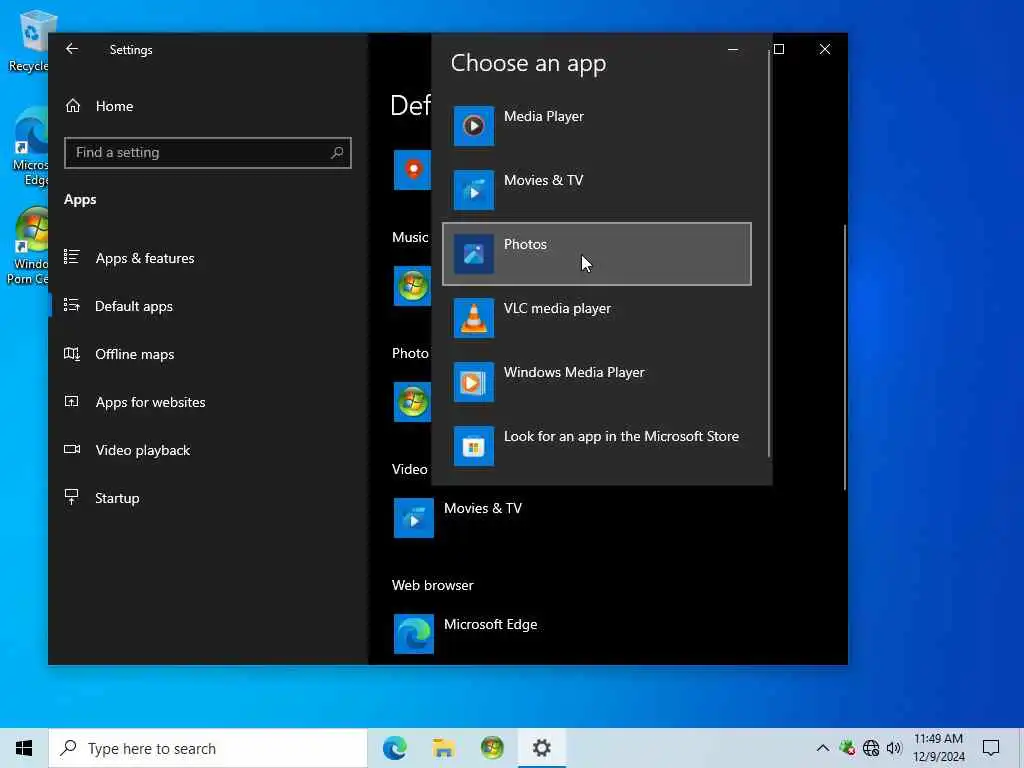Maximize the Settings window
The width and height of the screenshot is (1024, 768).
(778, 49)
